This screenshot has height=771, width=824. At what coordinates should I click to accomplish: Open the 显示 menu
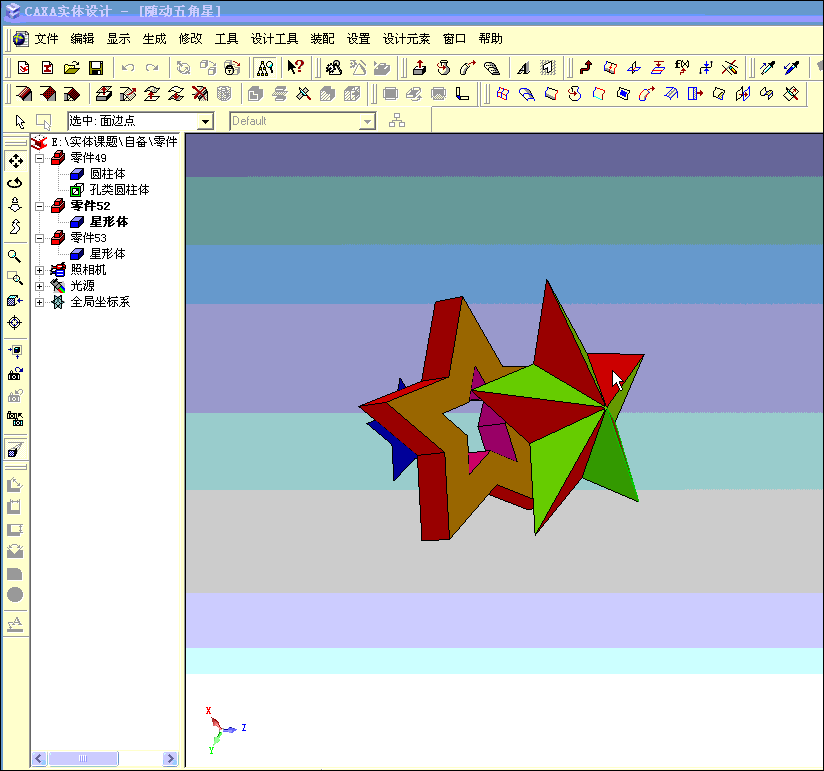[x=119, y=39]
